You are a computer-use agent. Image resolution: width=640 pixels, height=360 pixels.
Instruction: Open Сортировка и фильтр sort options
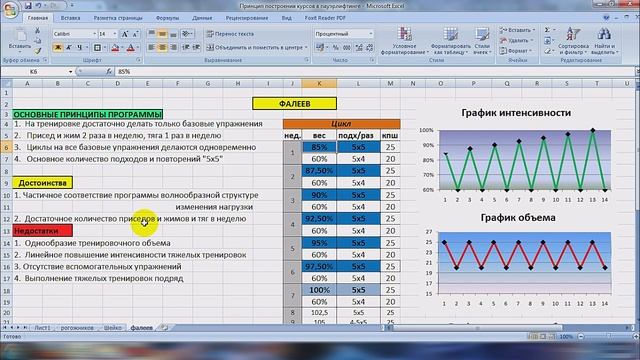point(573,41)
